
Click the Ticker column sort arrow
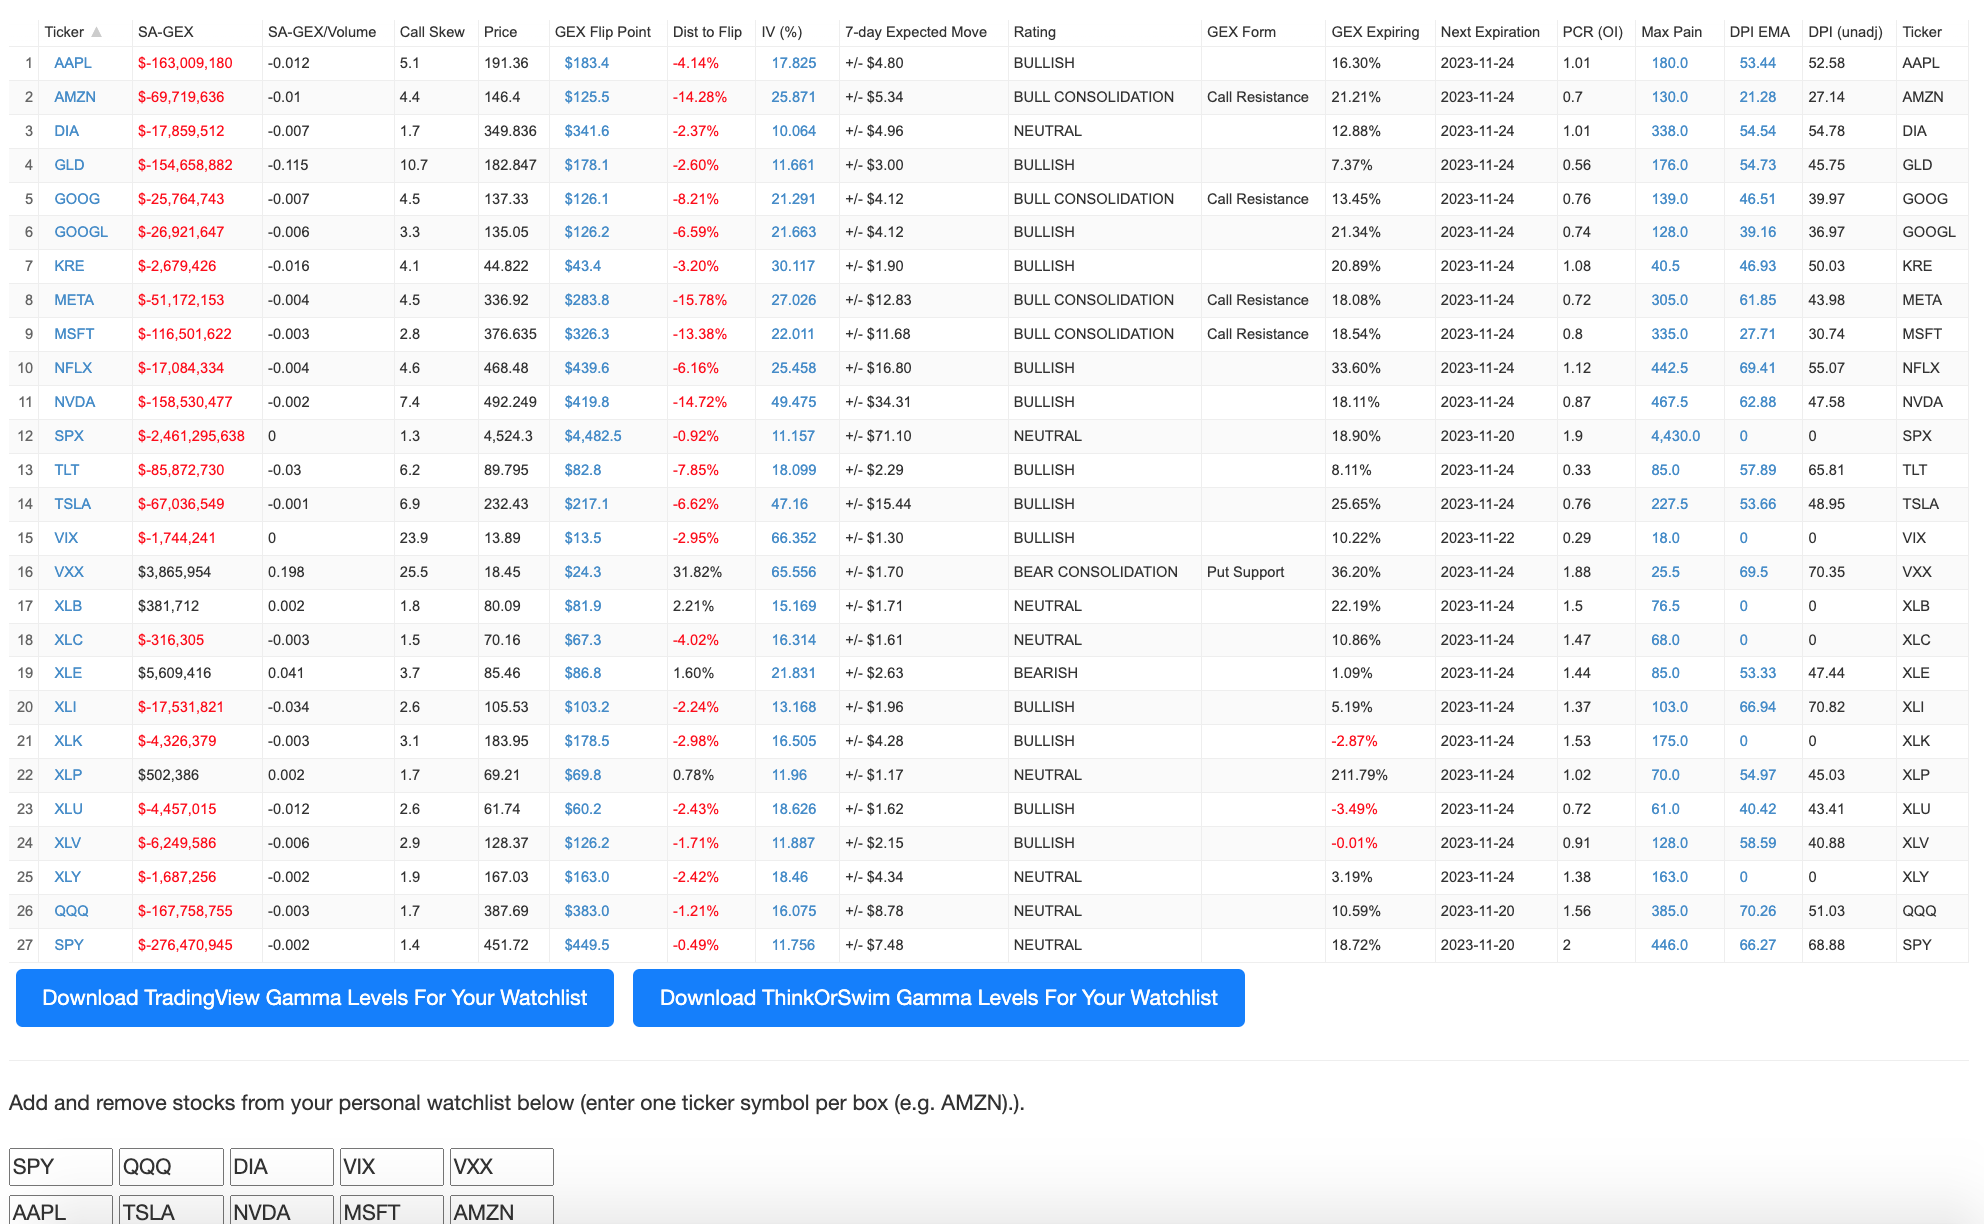tap(97, 32)
